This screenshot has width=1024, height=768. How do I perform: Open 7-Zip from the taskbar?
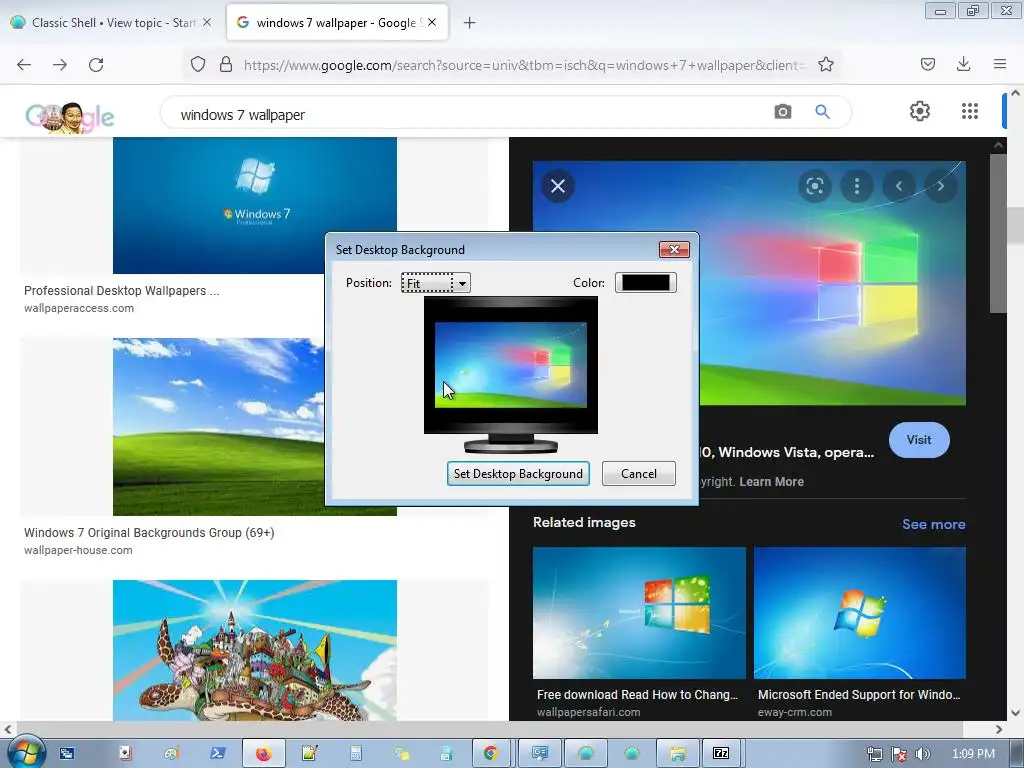[x=721, y=754]
